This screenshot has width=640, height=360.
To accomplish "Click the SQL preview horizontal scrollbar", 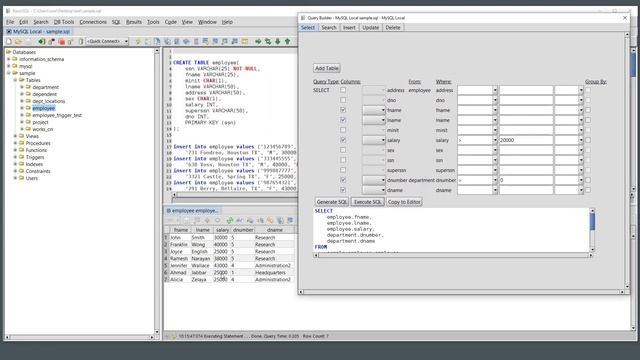I will pyautogui.click(x=453, y=255).
